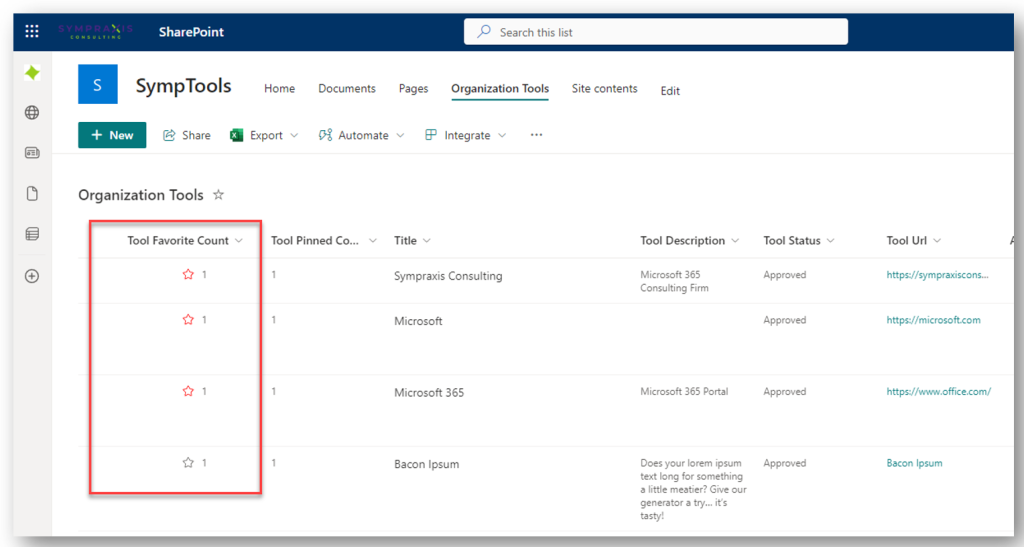Open the files page icon in left rail
Viewport: 1024px width, 547px height.
32,193
